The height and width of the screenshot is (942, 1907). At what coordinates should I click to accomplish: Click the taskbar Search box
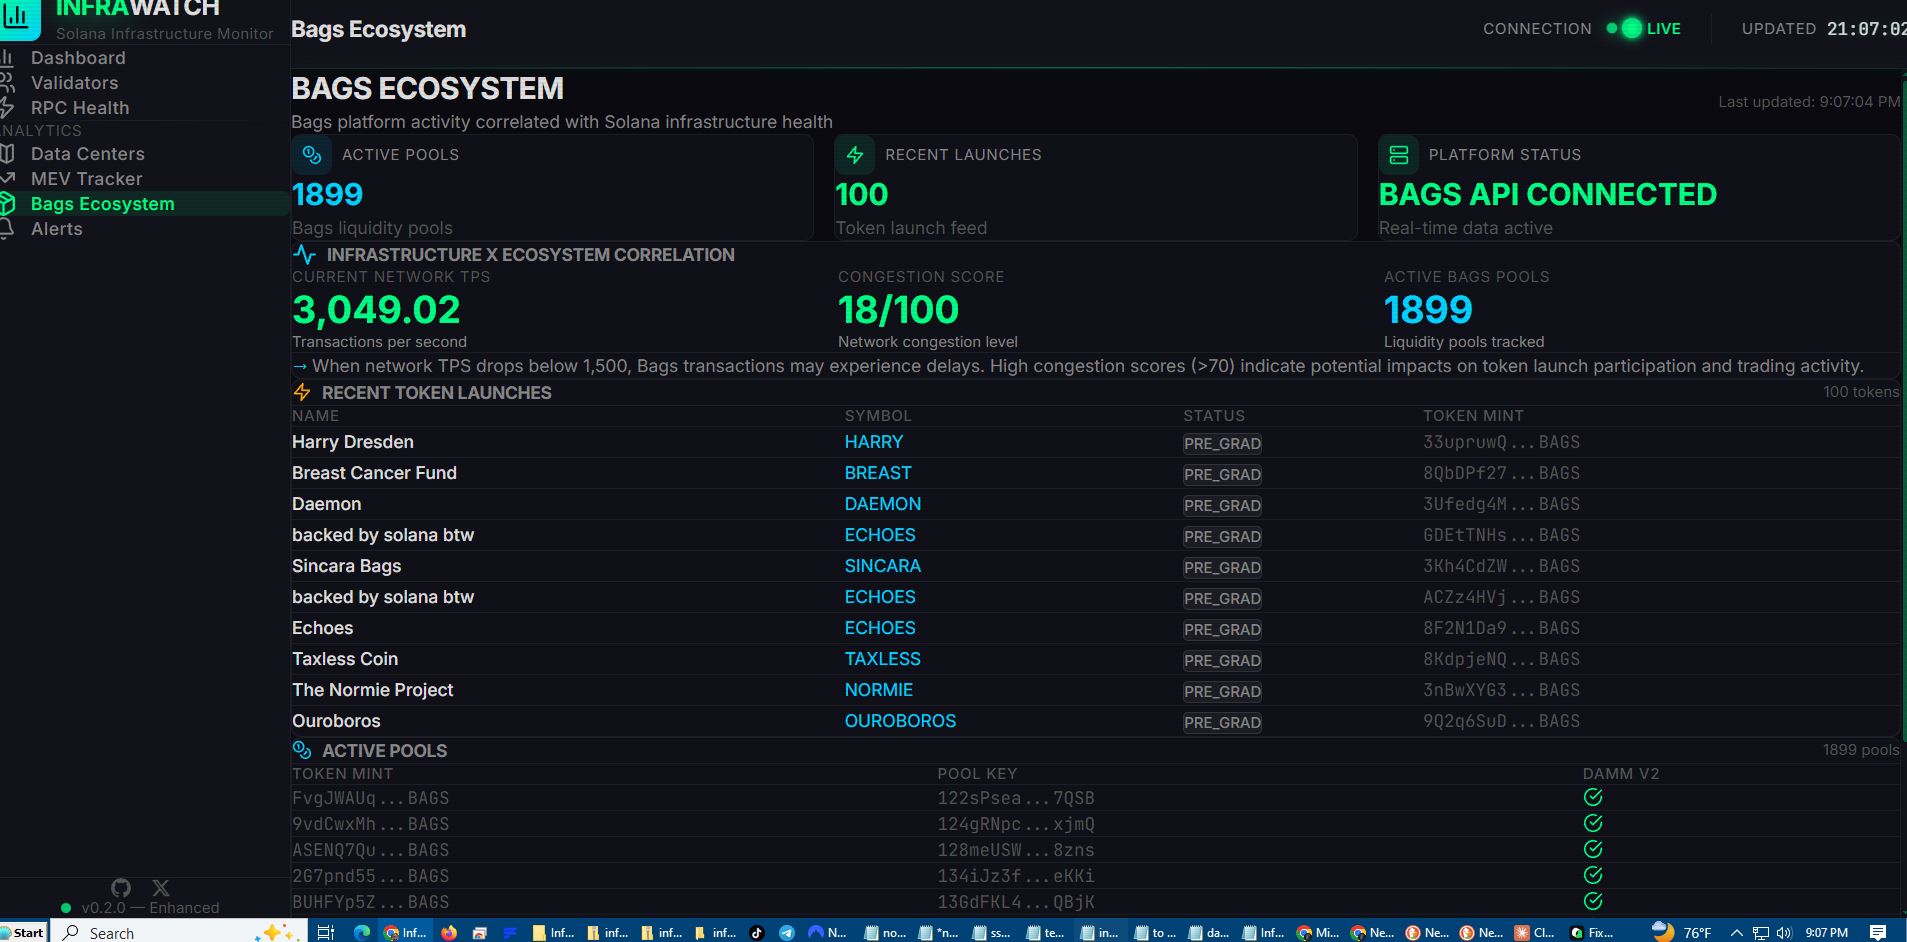coord(180,931)
